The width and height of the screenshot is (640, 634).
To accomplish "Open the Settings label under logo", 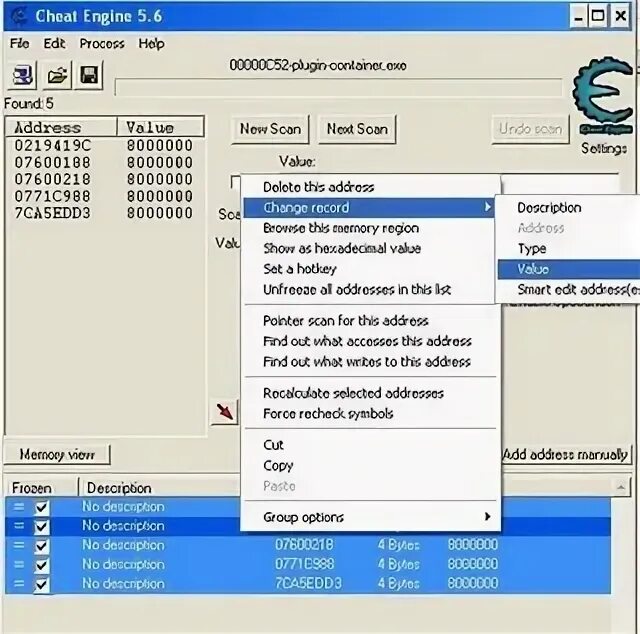I will click(604, 149).
